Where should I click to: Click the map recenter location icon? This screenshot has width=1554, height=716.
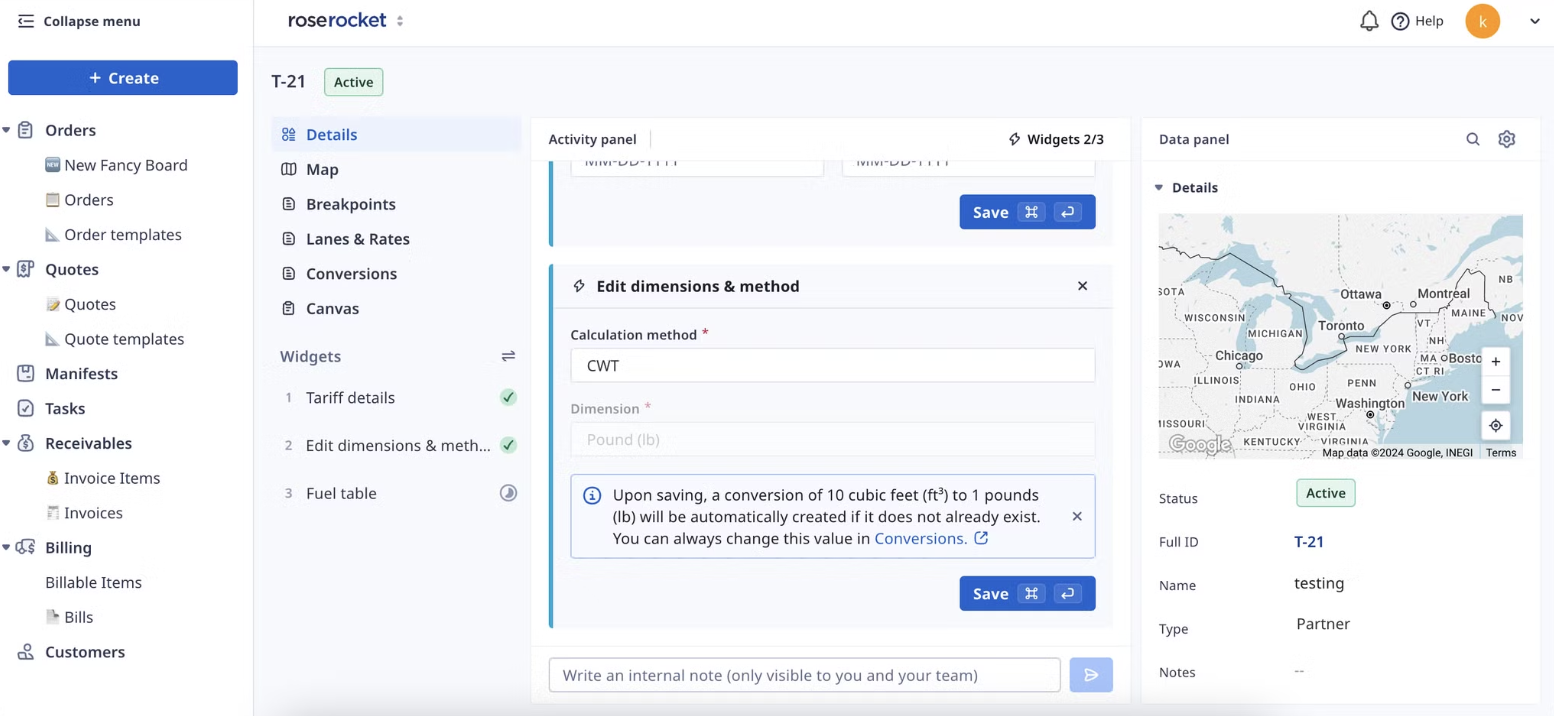coord(1495,426)
